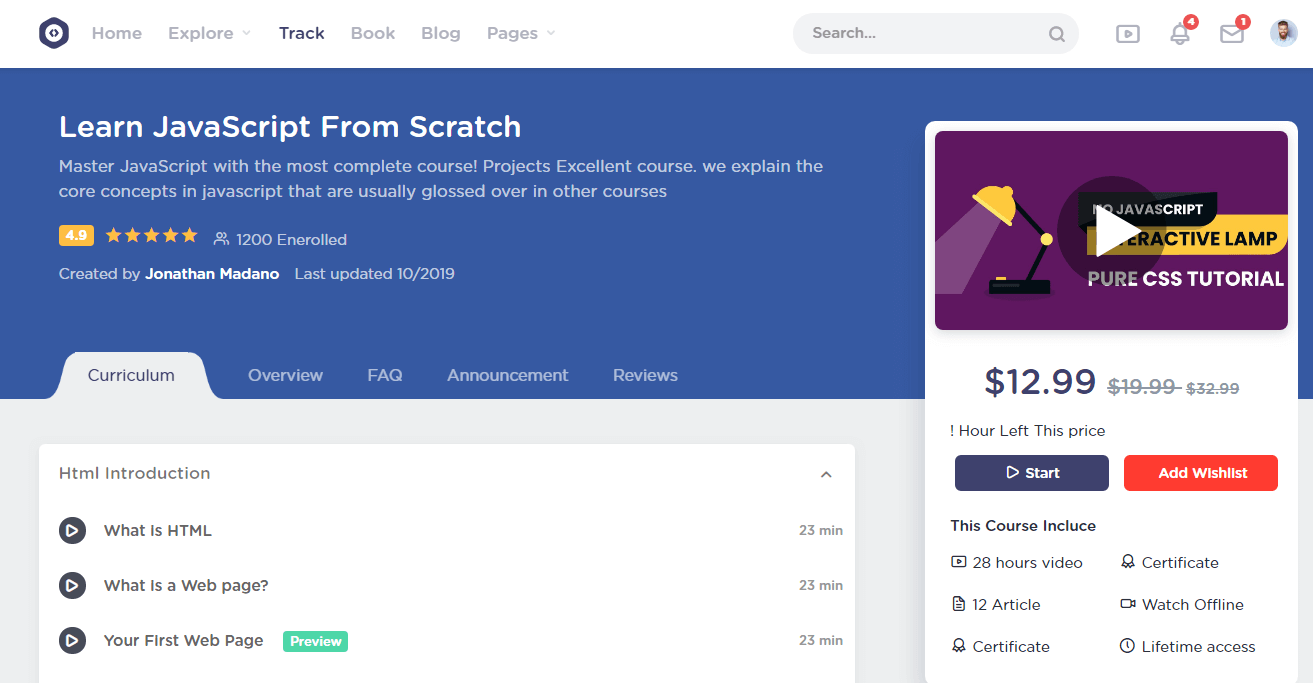The image size is (1313, 683).
Task: Open the user profile avatar
Action: (x=1284, y=33)
